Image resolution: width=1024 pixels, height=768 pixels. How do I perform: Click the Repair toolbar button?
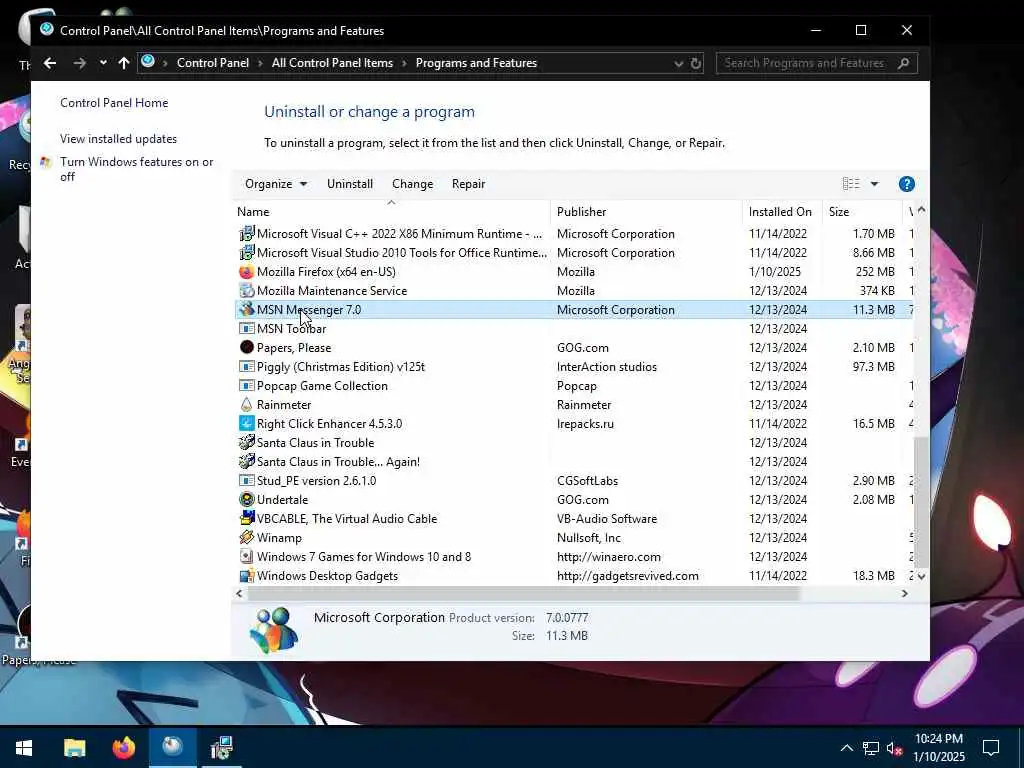click(468, 184)
